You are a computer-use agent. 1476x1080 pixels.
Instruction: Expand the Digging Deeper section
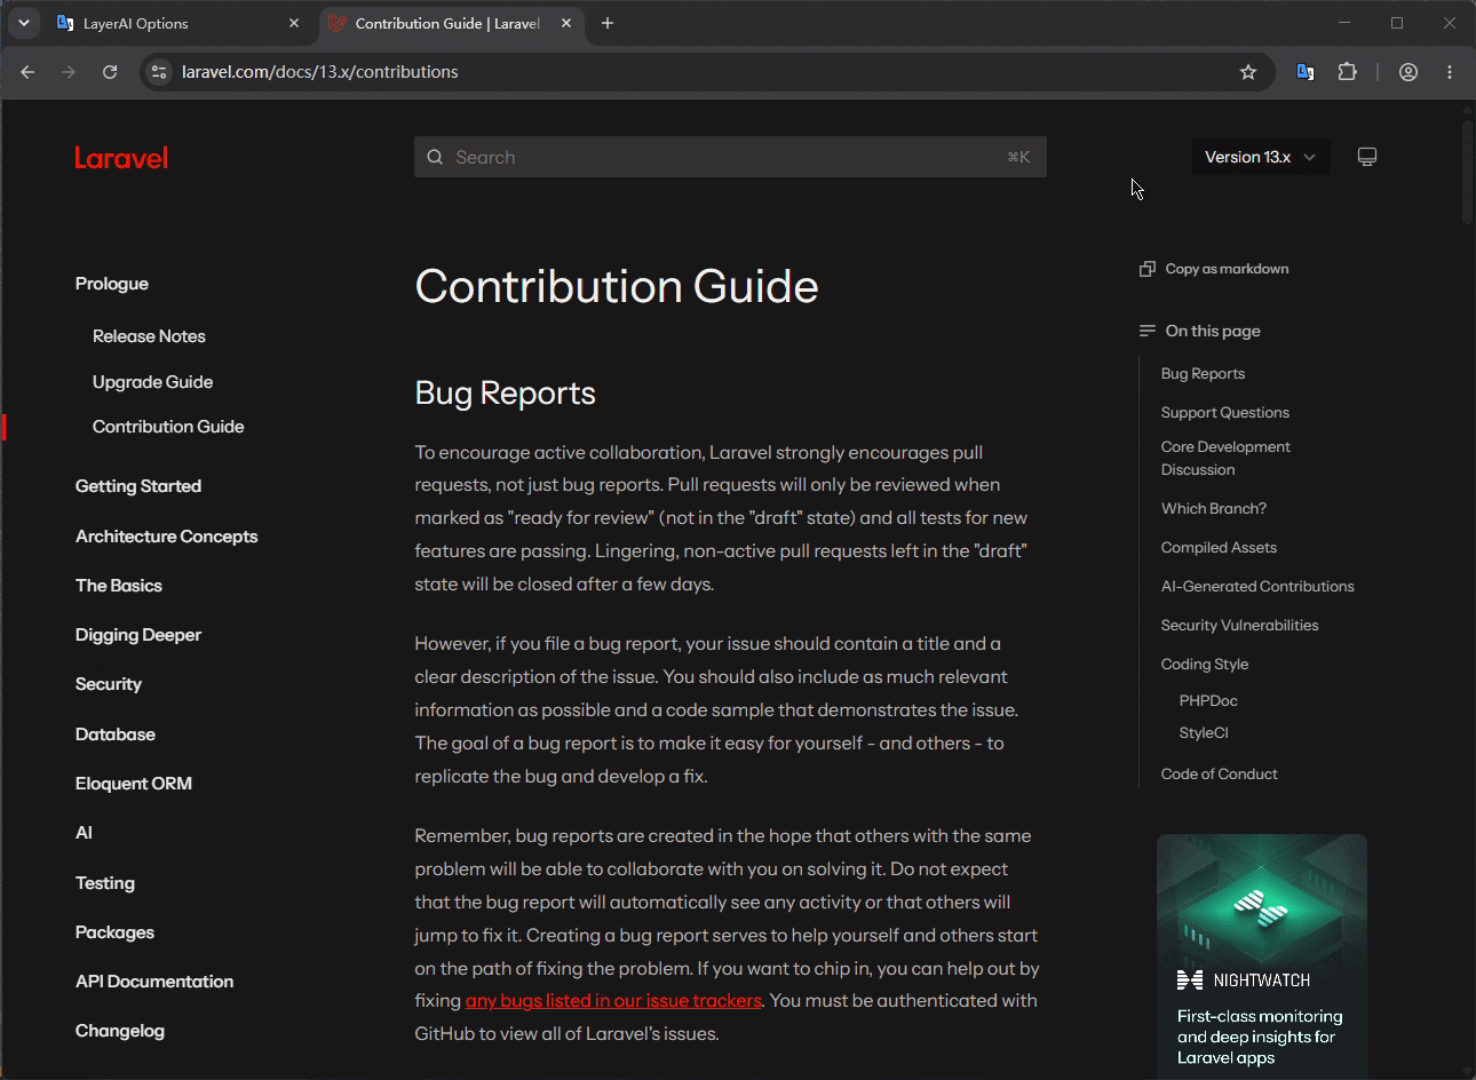pos(138,635)
